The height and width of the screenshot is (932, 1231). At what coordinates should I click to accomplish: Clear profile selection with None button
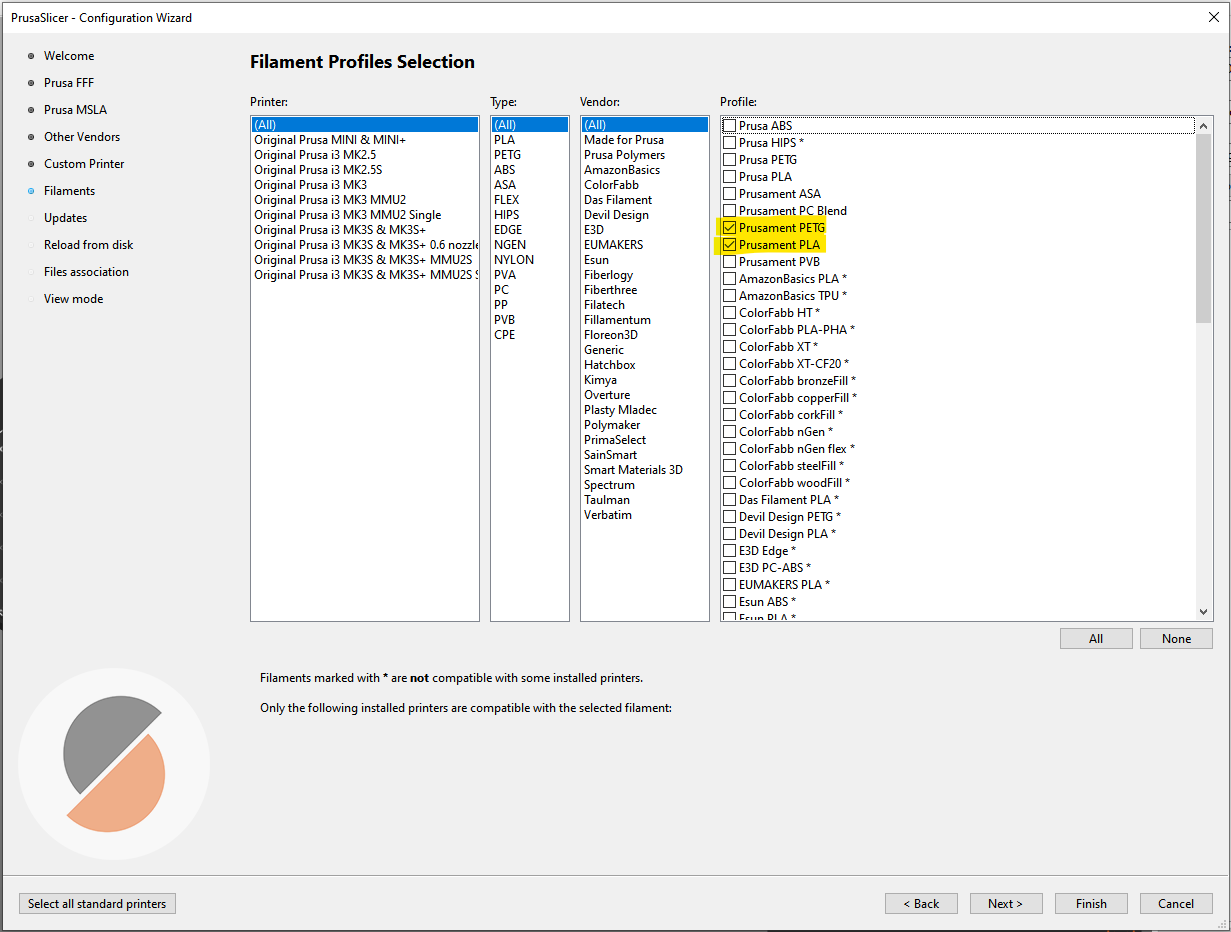(x=1176, y=639)
